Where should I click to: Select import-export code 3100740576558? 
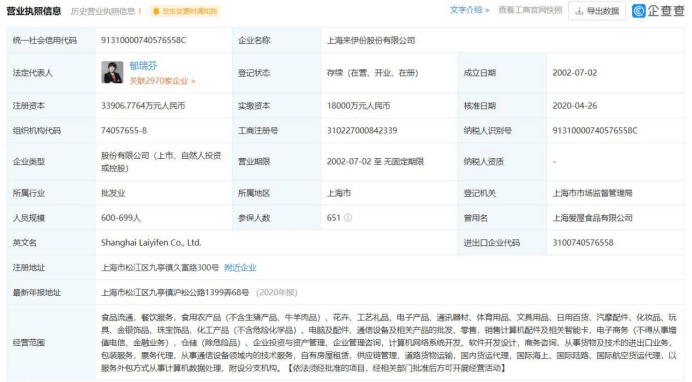(x=583, y=243)
